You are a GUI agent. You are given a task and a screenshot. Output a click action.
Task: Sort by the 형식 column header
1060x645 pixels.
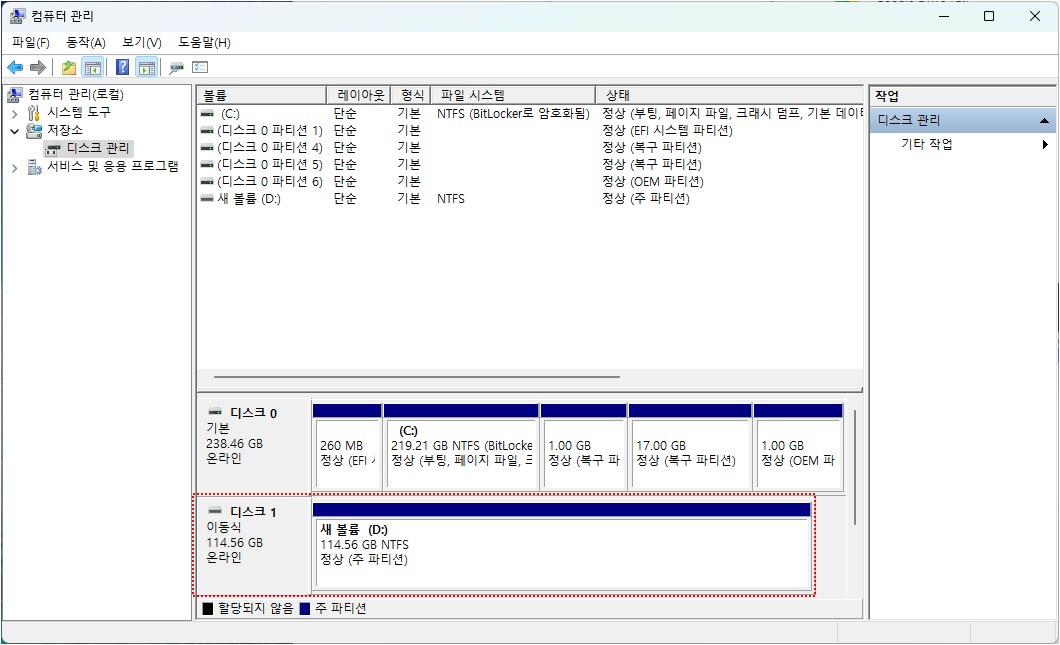(410, 95)
